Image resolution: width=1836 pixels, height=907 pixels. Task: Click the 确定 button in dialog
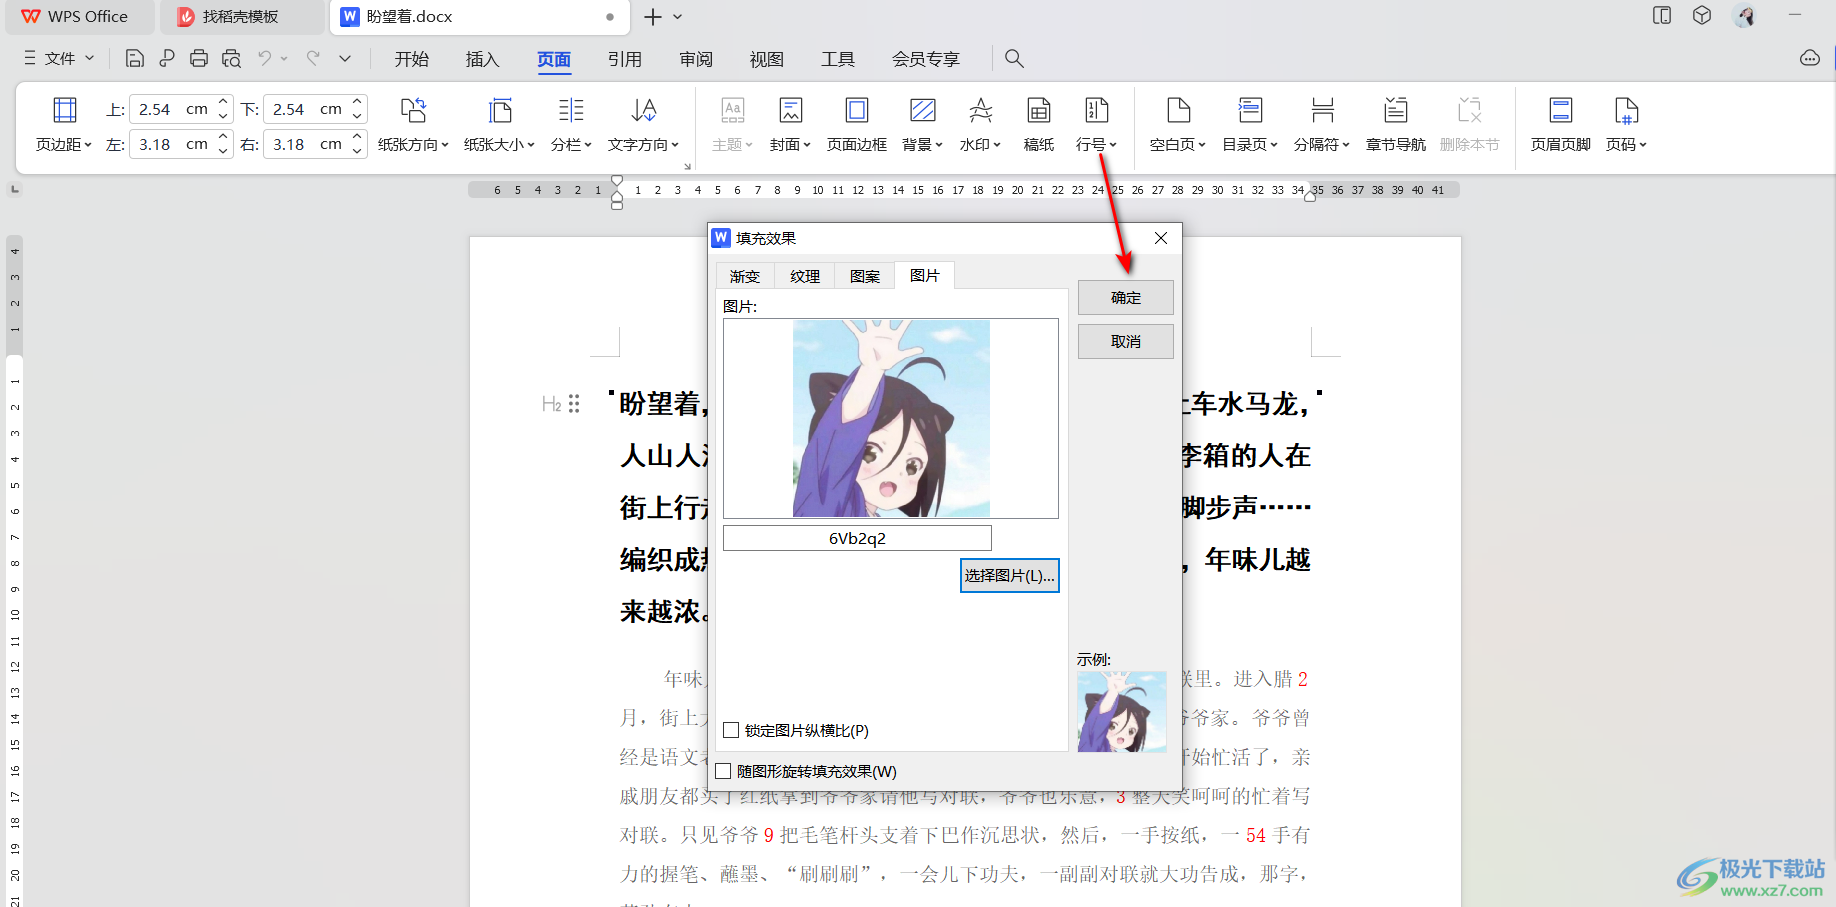pyautogui.click(x=1126, y=298)
